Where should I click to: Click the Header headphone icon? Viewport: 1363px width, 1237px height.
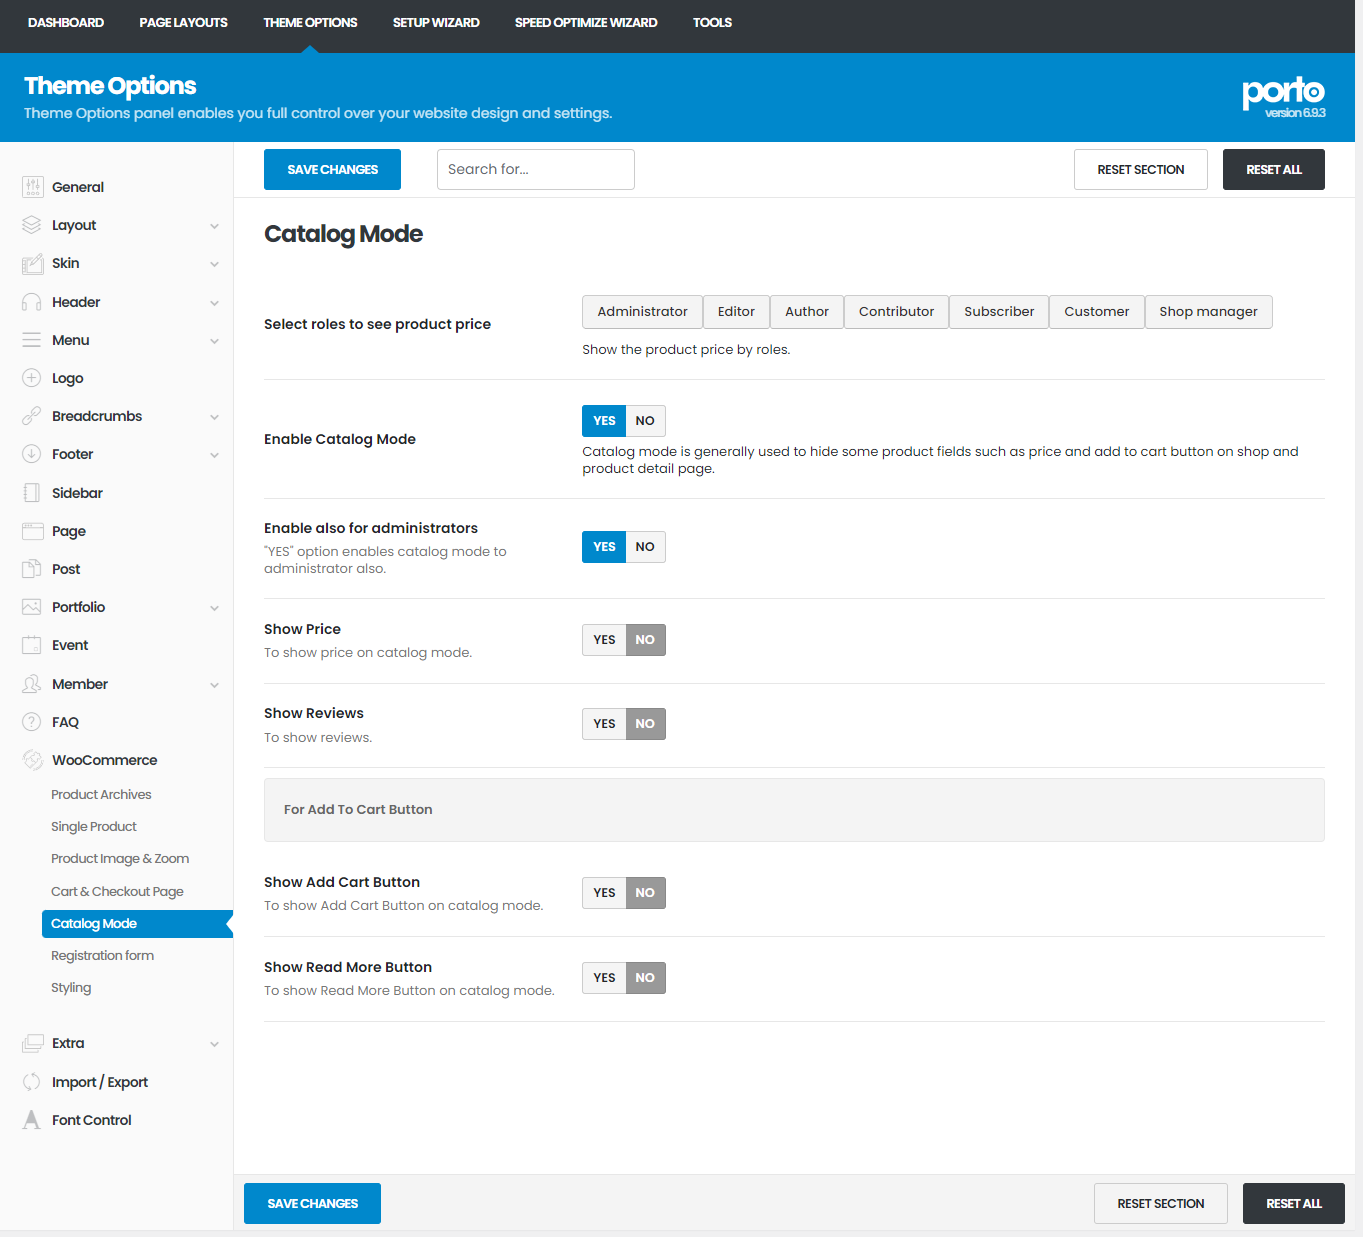(32, 302)
